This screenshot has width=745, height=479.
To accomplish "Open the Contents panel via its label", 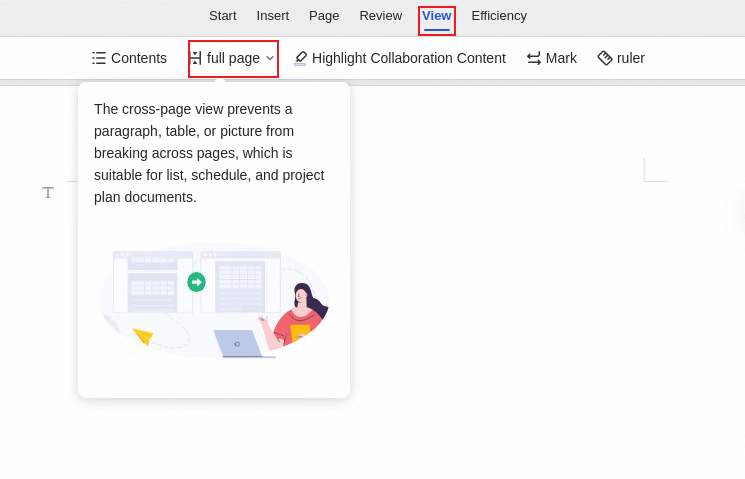I will tap(139, 58).
